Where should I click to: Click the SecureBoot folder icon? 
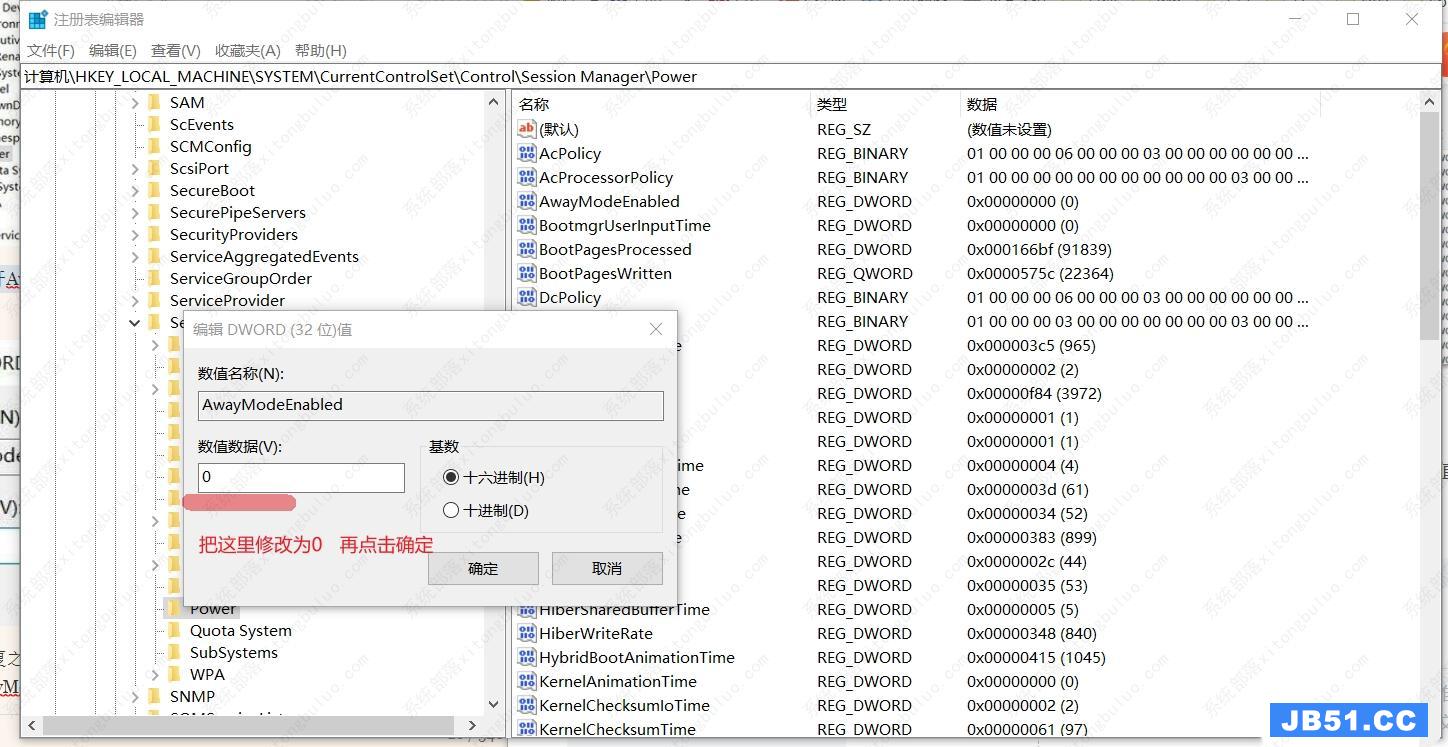pos(154,190)
